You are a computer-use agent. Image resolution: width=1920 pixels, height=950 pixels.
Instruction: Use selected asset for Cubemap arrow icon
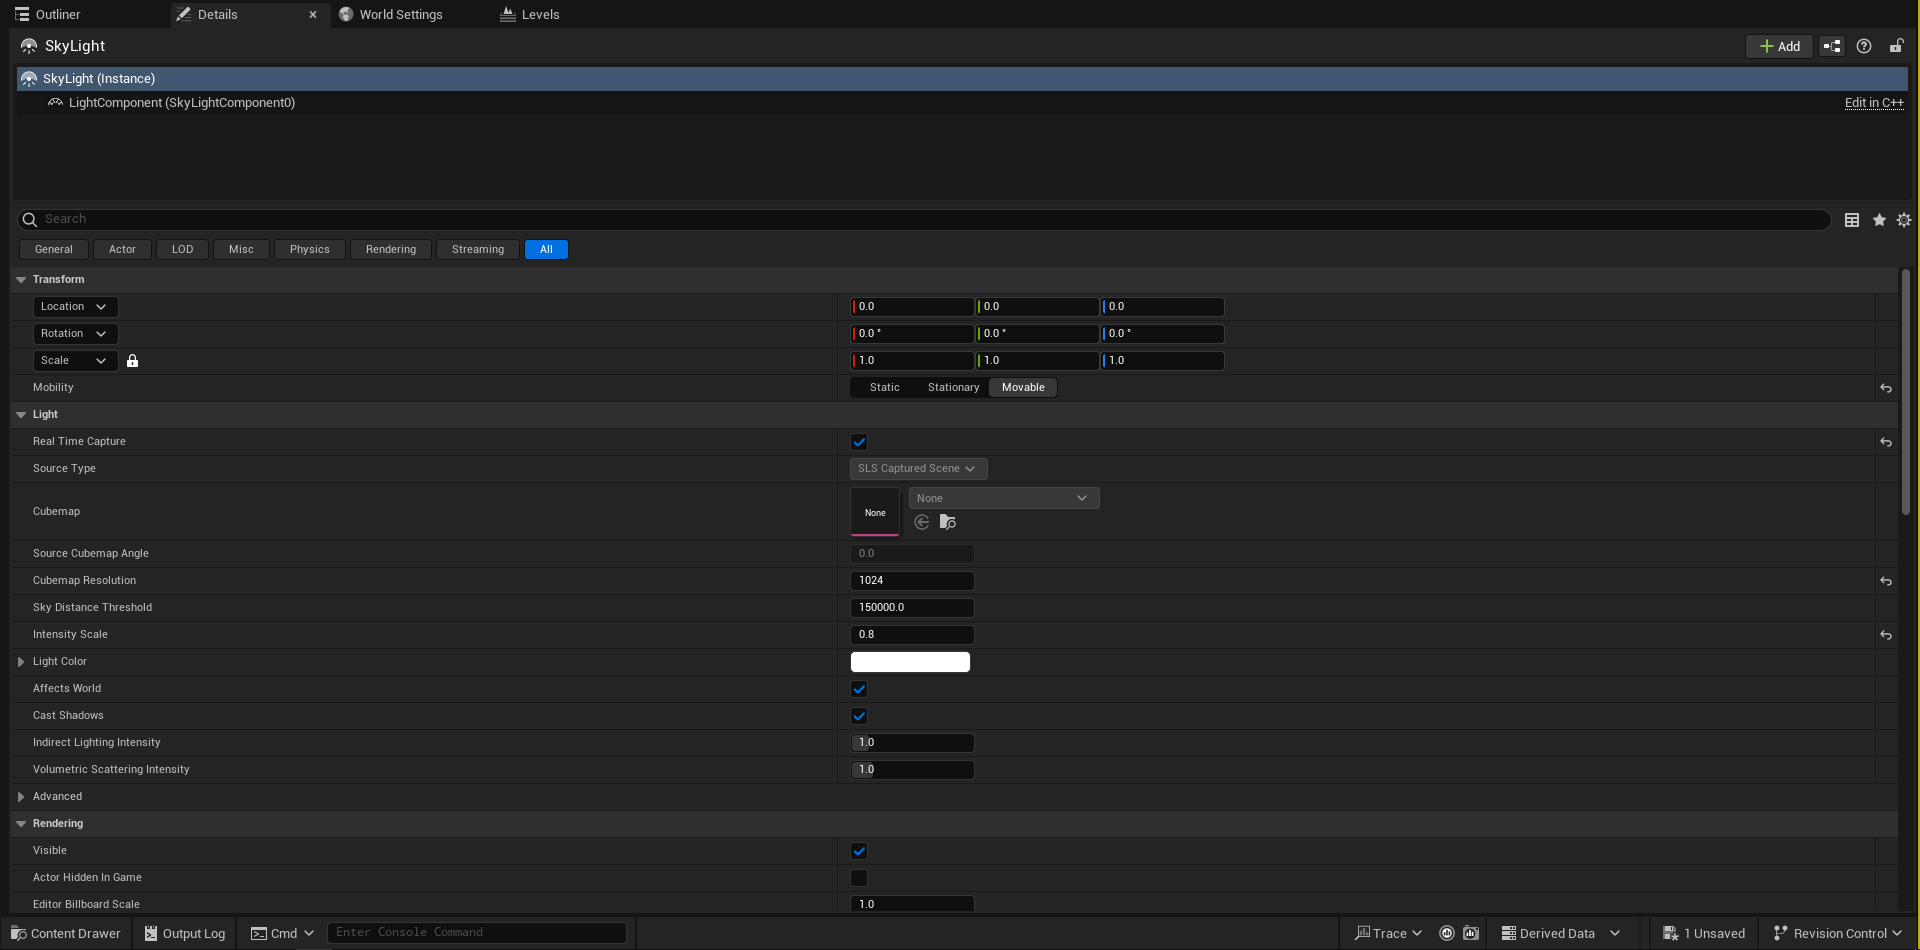tap(922, 522)
